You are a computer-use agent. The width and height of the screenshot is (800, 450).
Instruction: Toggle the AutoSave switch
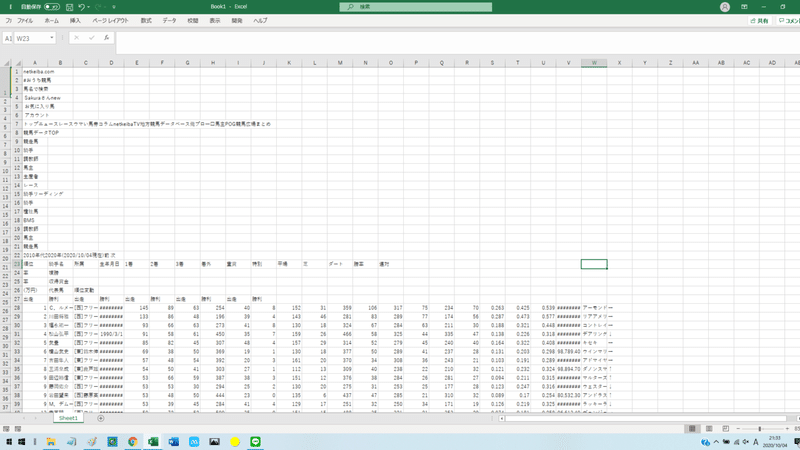[52, 7]
